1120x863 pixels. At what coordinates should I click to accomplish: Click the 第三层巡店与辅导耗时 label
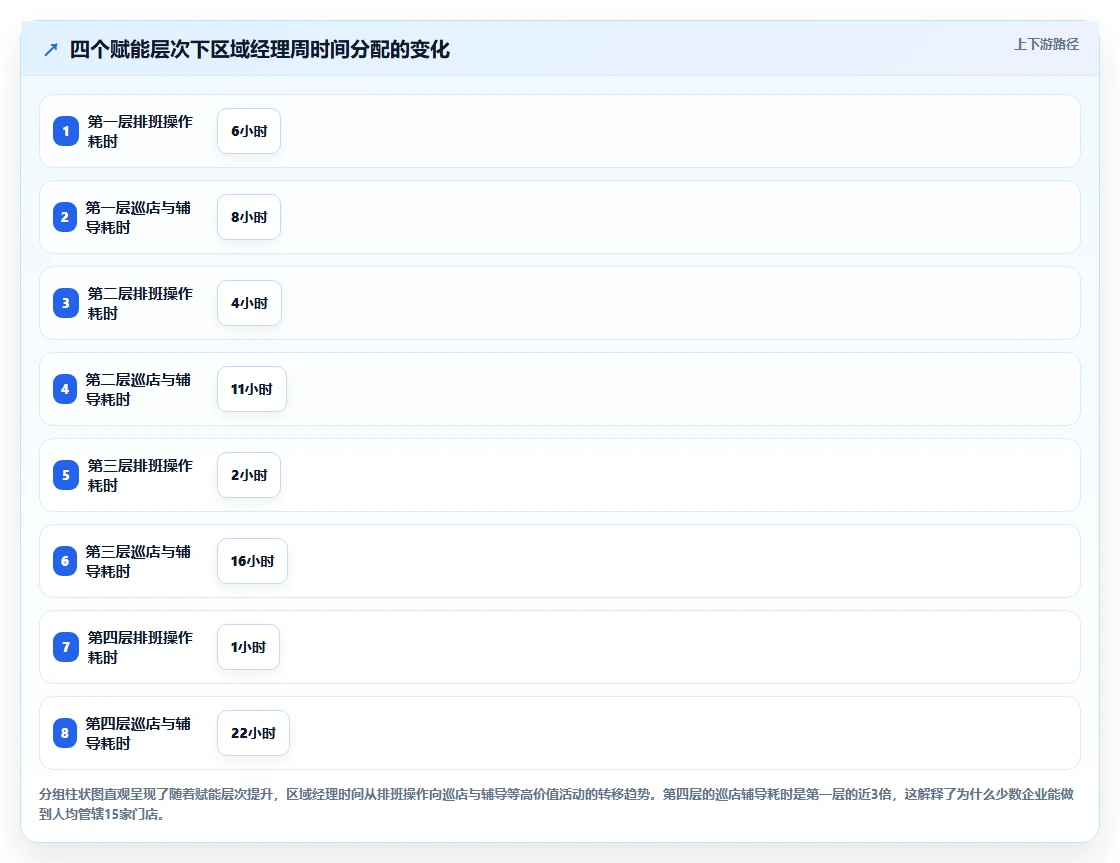[x=138, y=561]
